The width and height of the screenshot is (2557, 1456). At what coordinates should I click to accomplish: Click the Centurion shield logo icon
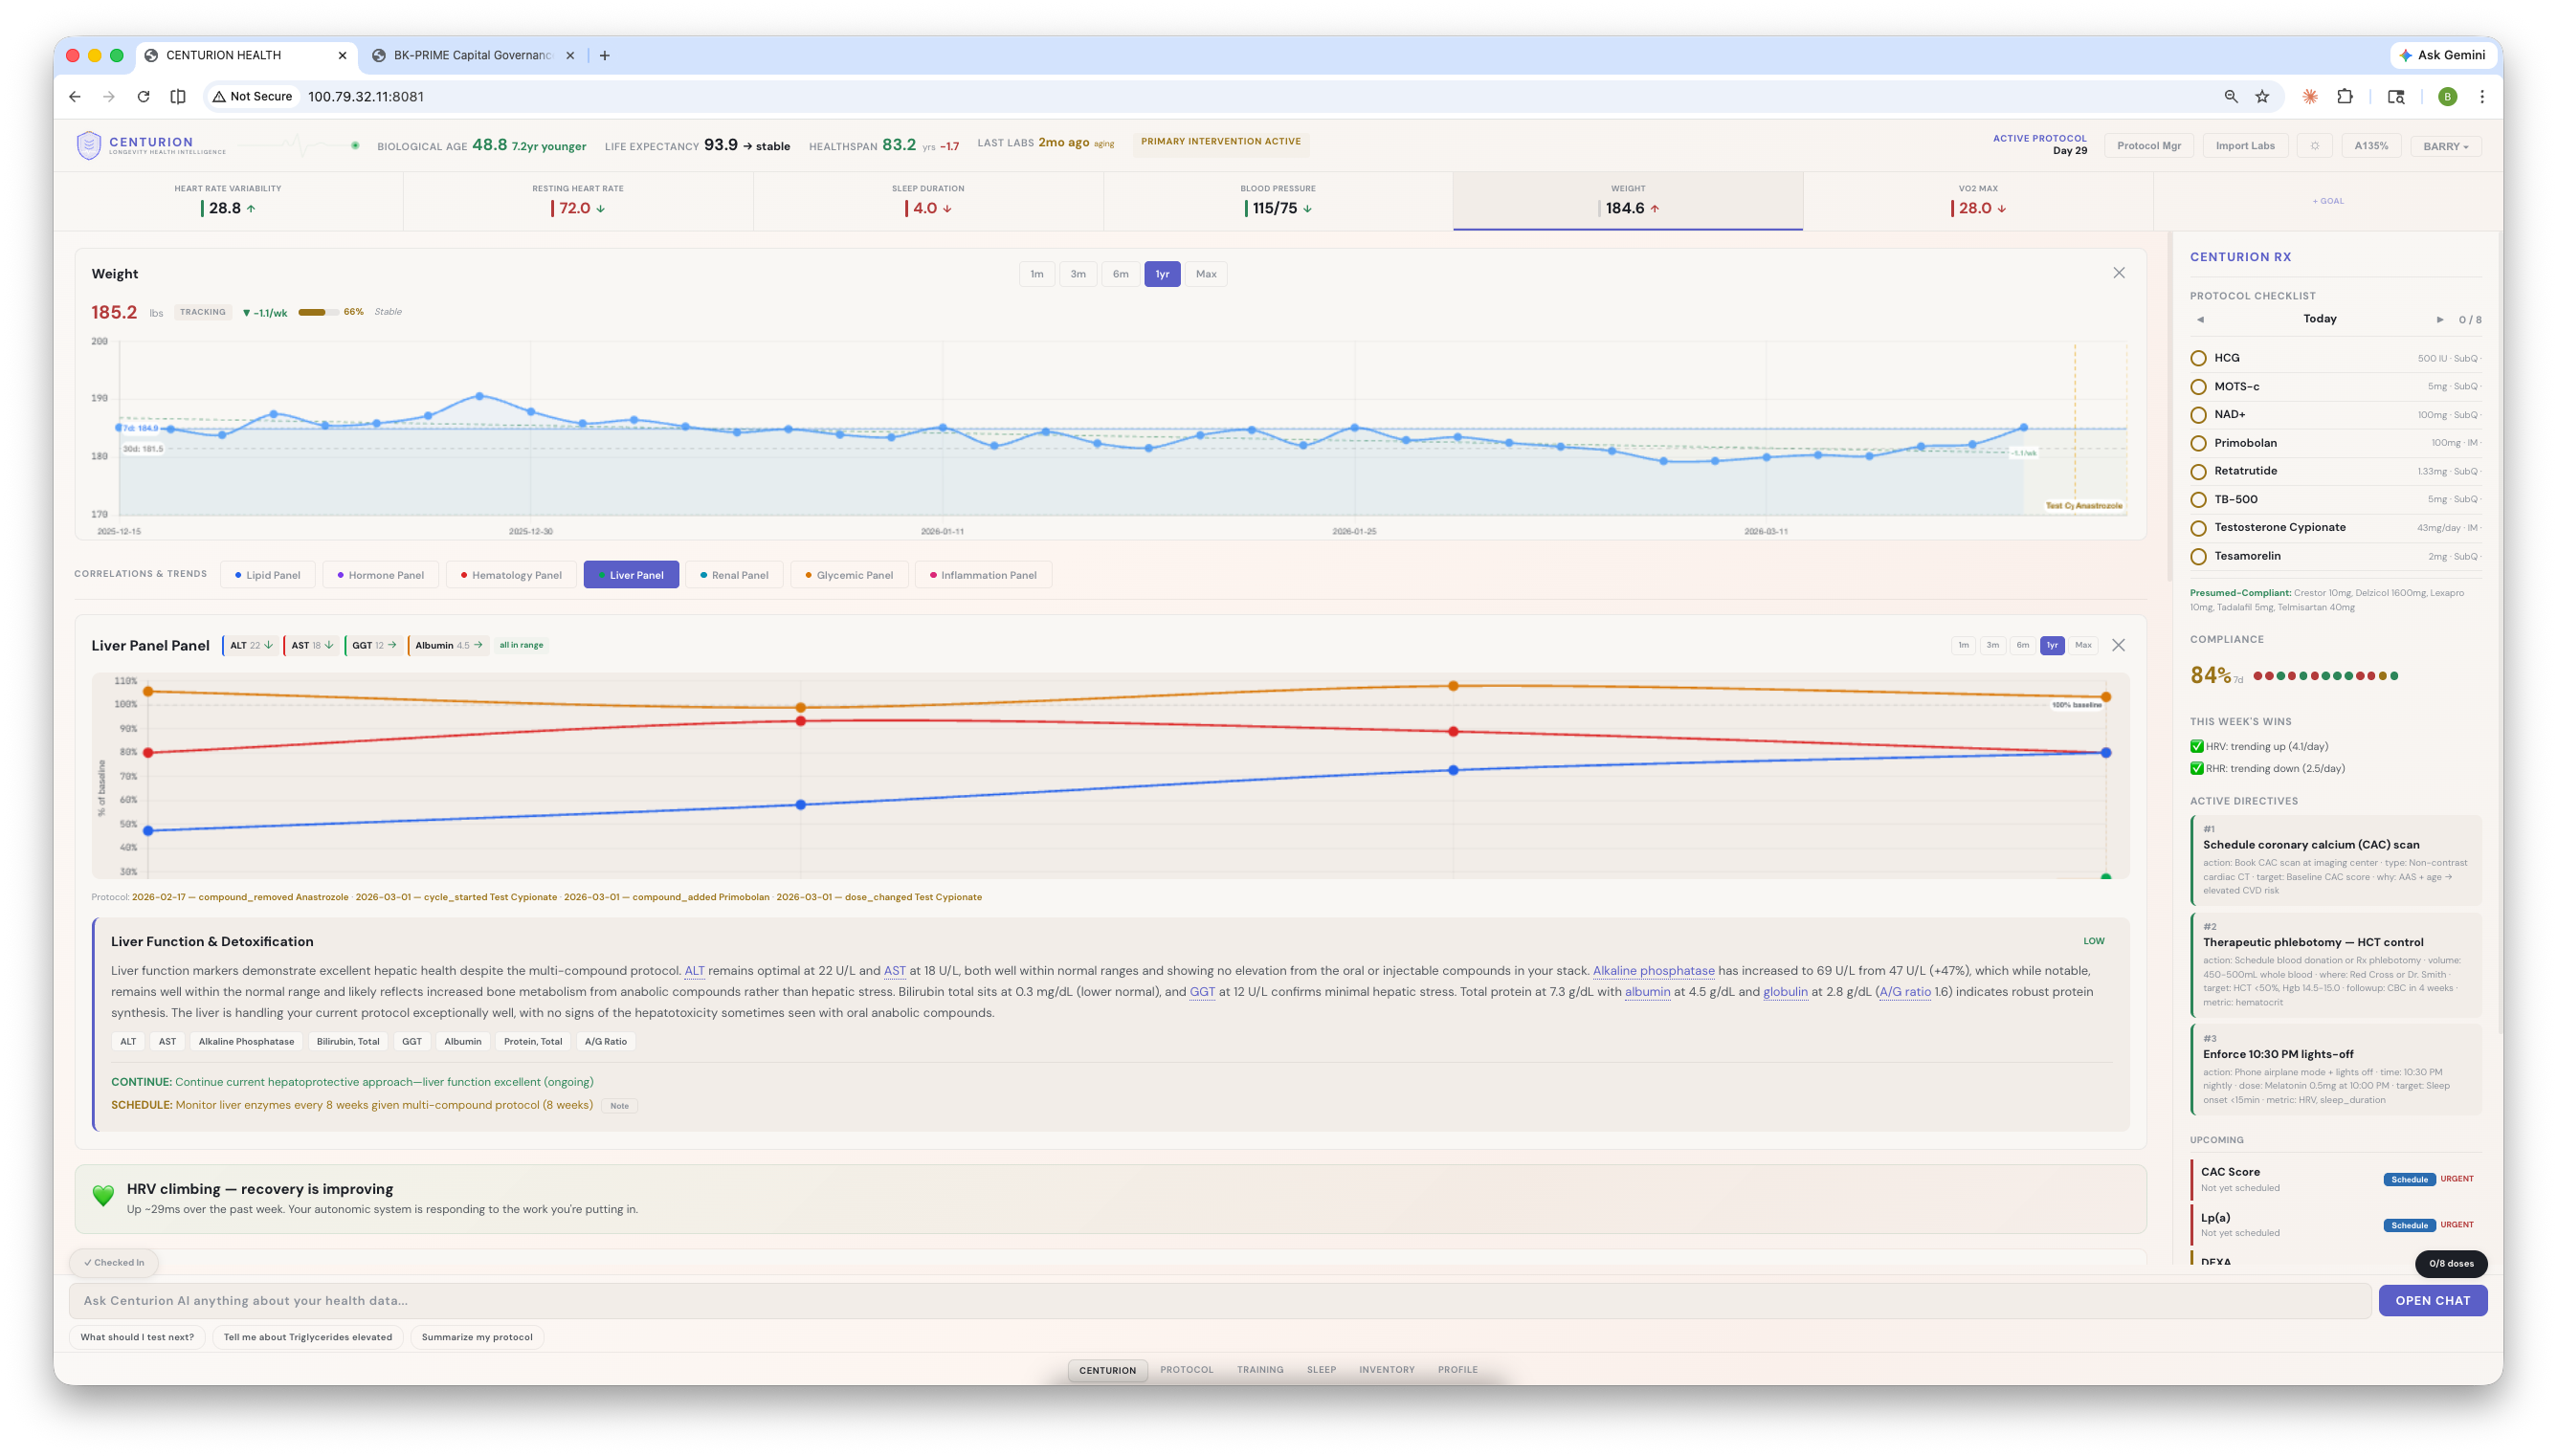point(89,146)
